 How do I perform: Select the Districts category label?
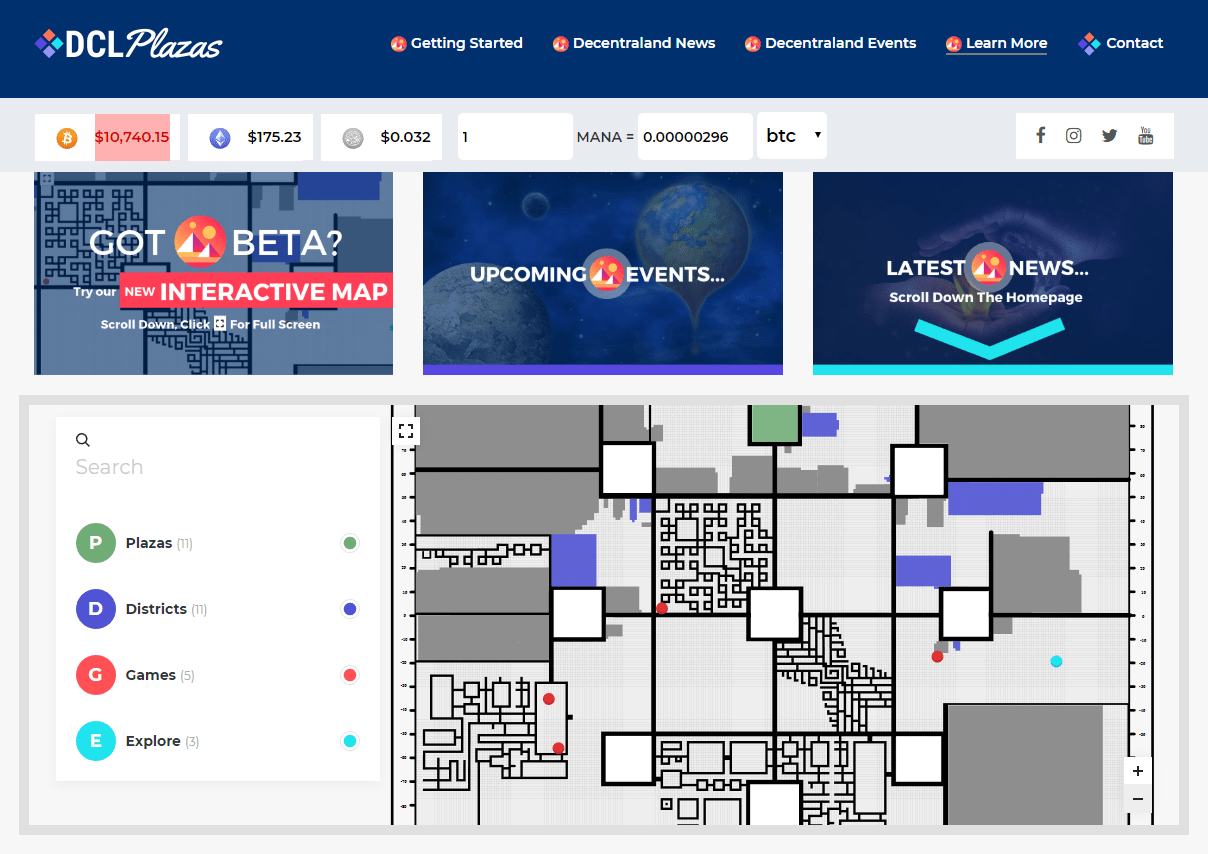(156, 609)
